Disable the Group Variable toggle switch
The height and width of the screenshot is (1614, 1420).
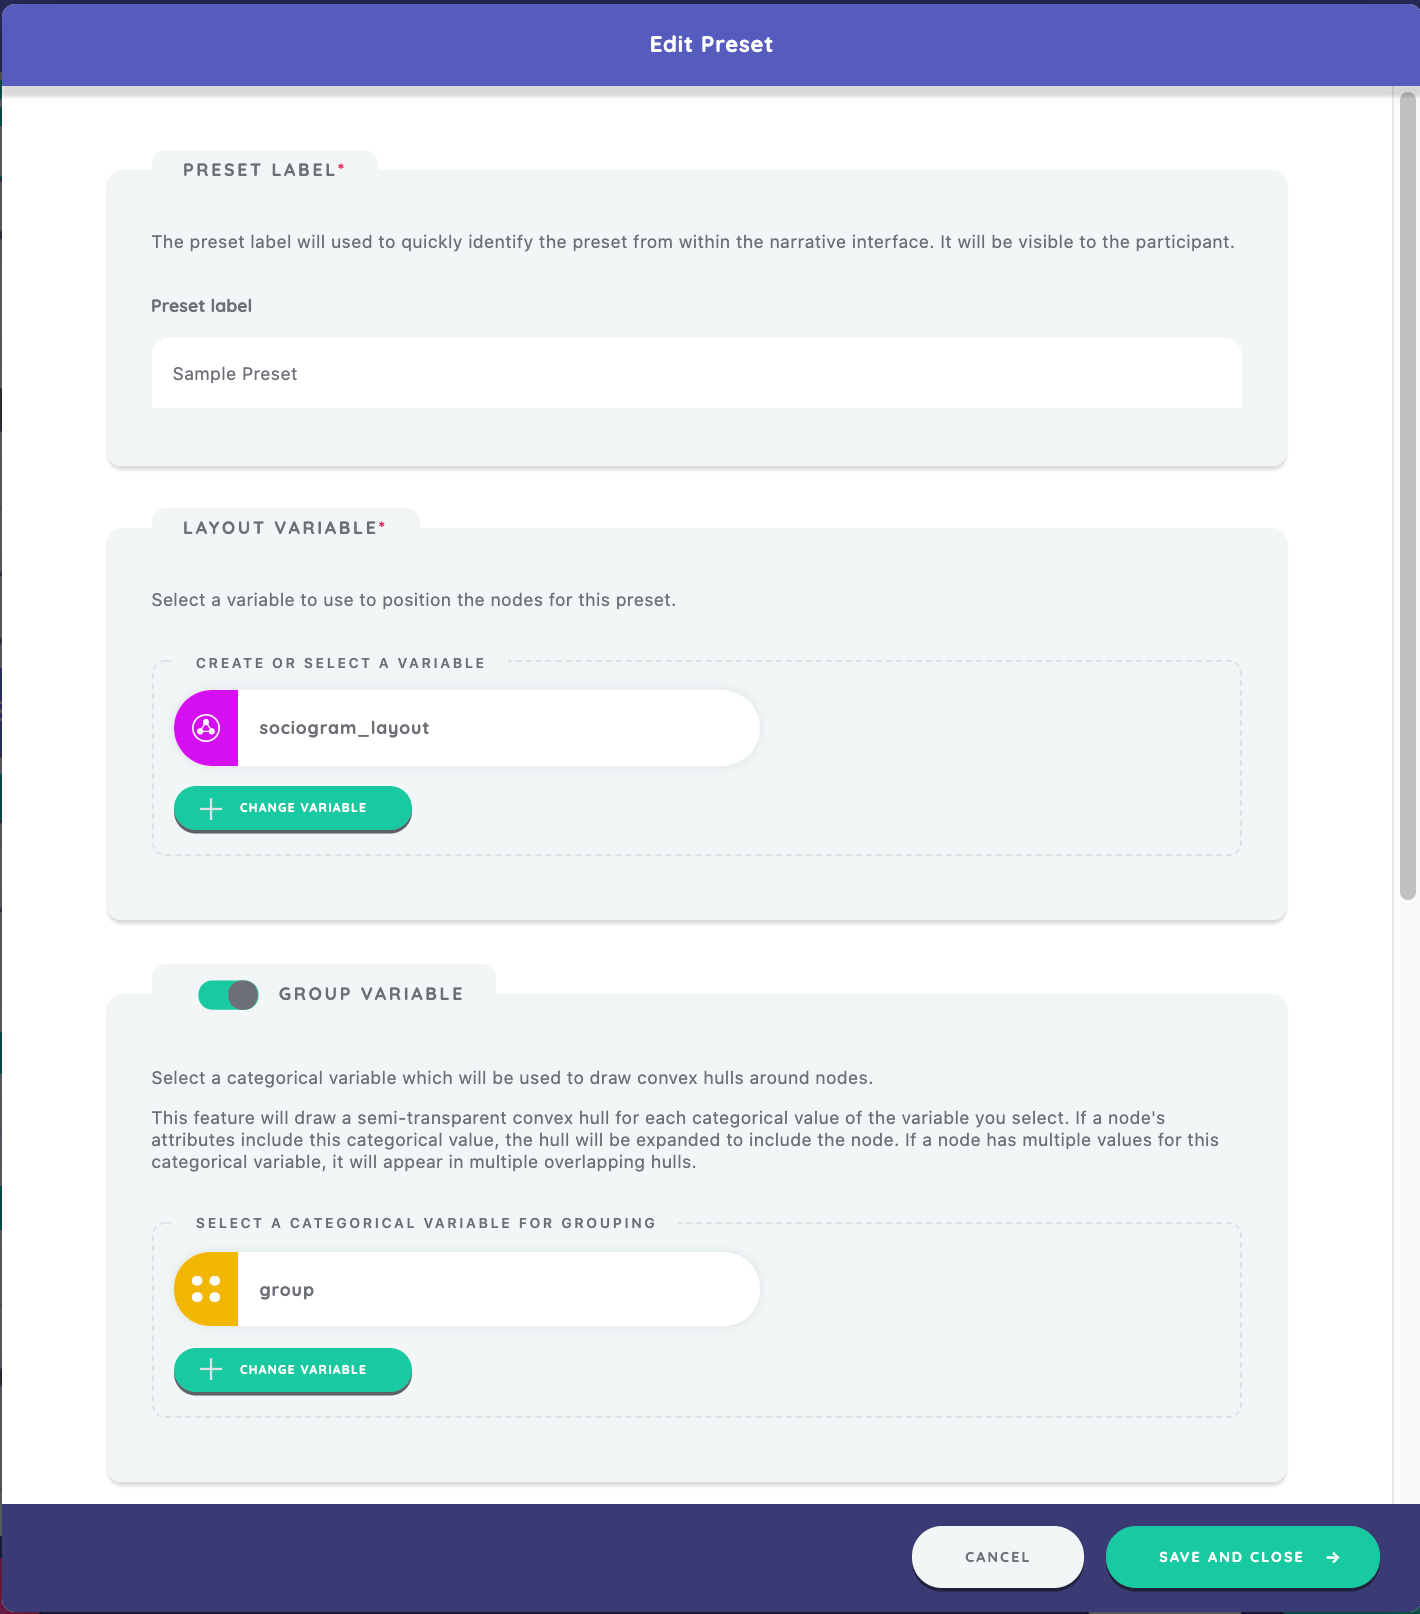pos(229,994)
